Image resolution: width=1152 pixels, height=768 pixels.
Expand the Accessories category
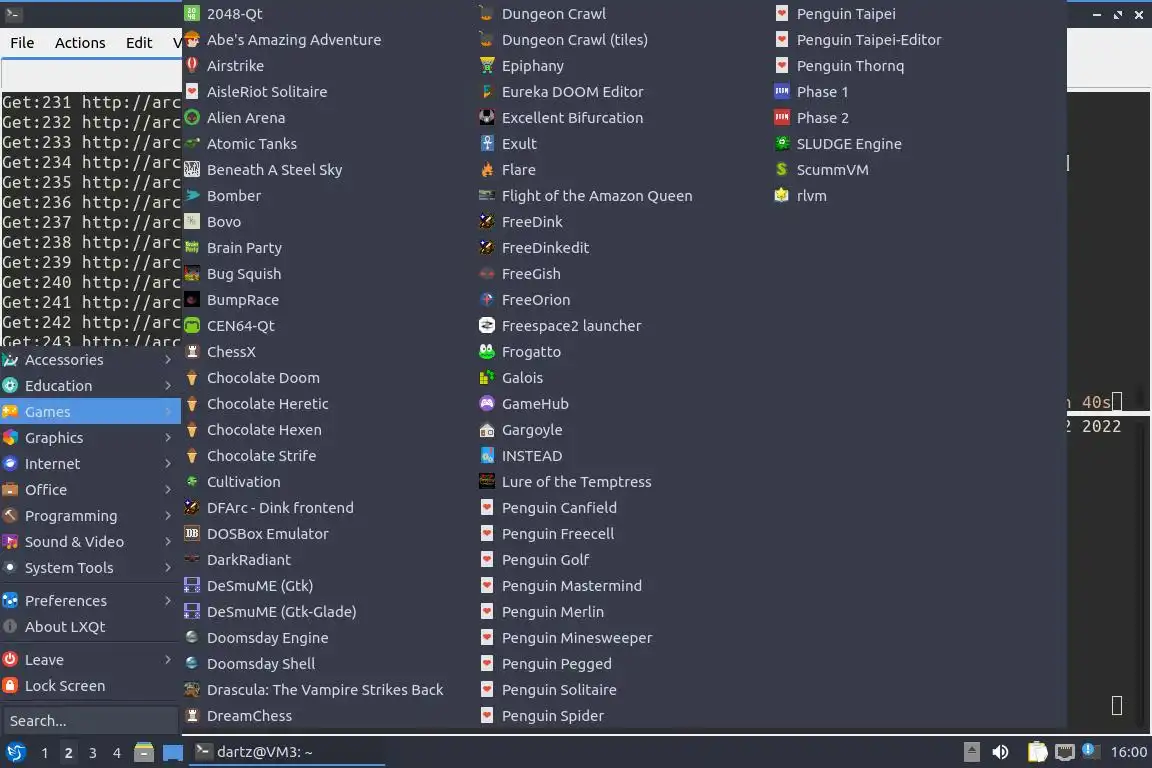[90, 360]
